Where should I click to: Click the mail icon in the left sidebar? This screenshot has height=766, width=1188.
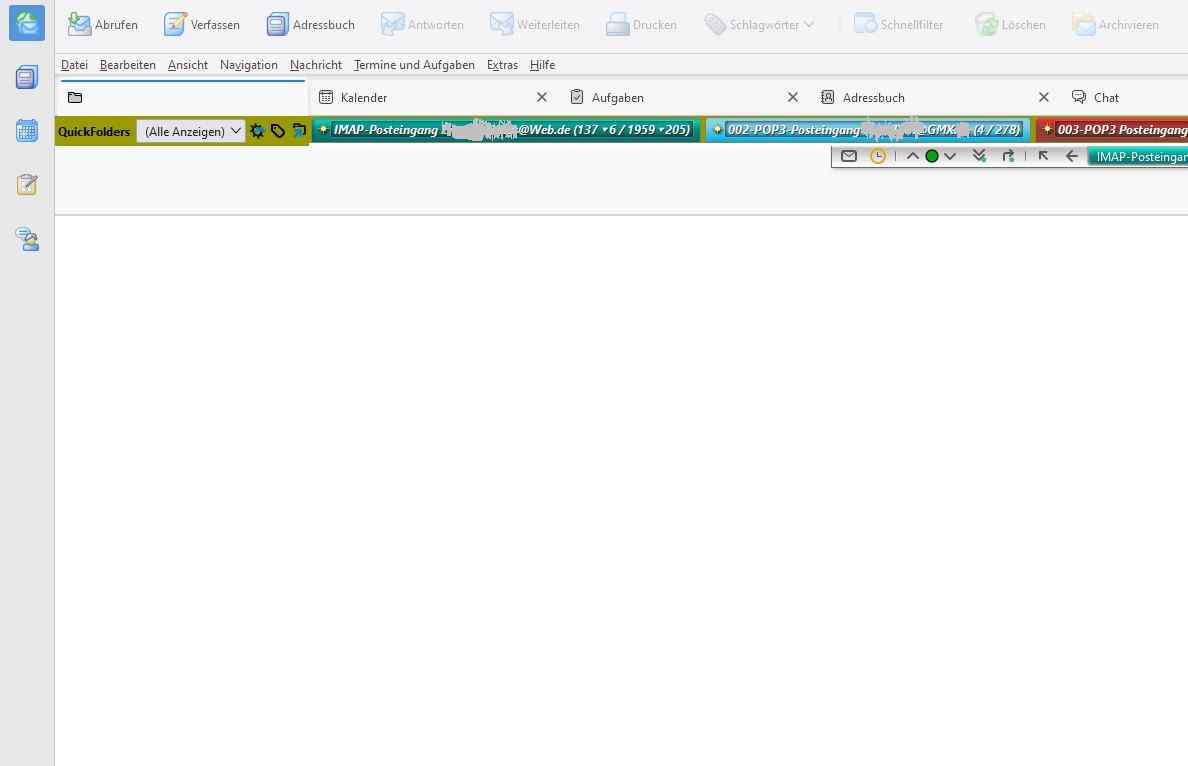coord(27,23)
